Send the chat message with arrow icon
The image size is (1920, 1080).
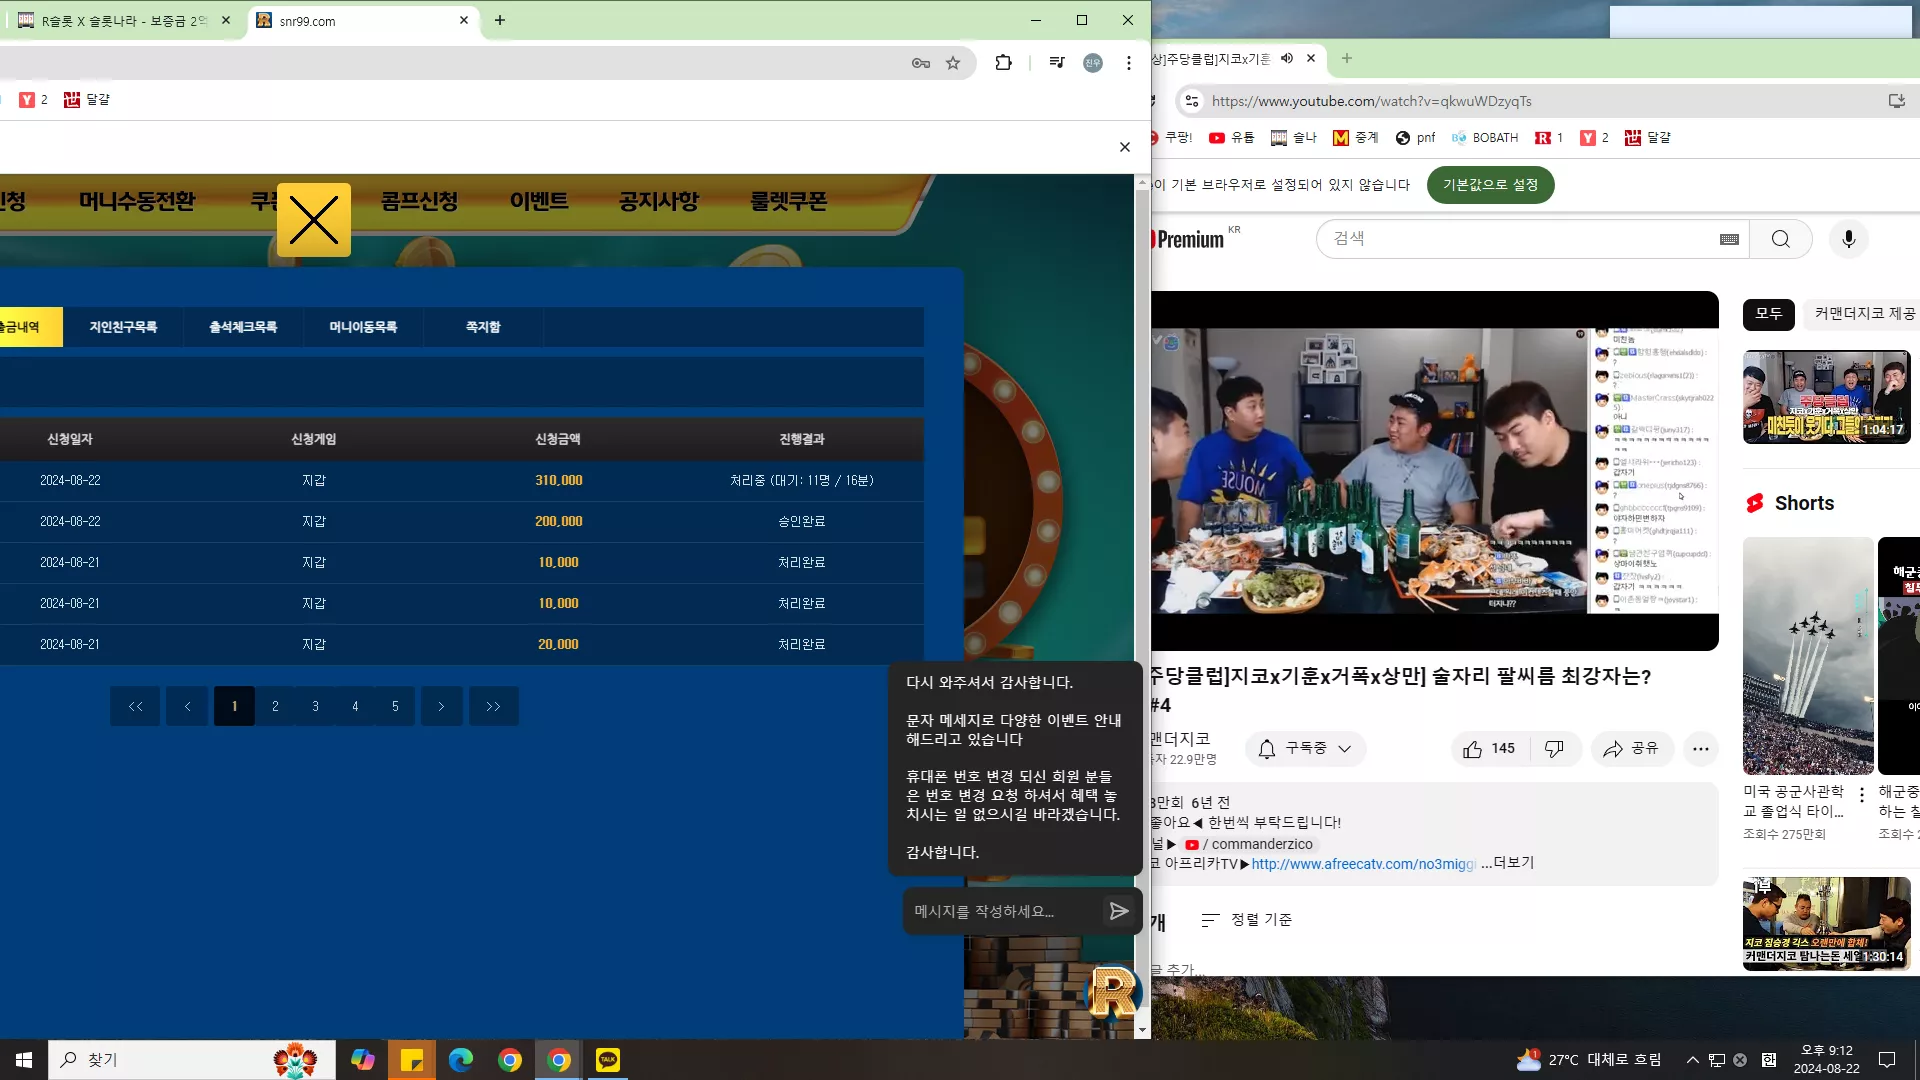1119,911
